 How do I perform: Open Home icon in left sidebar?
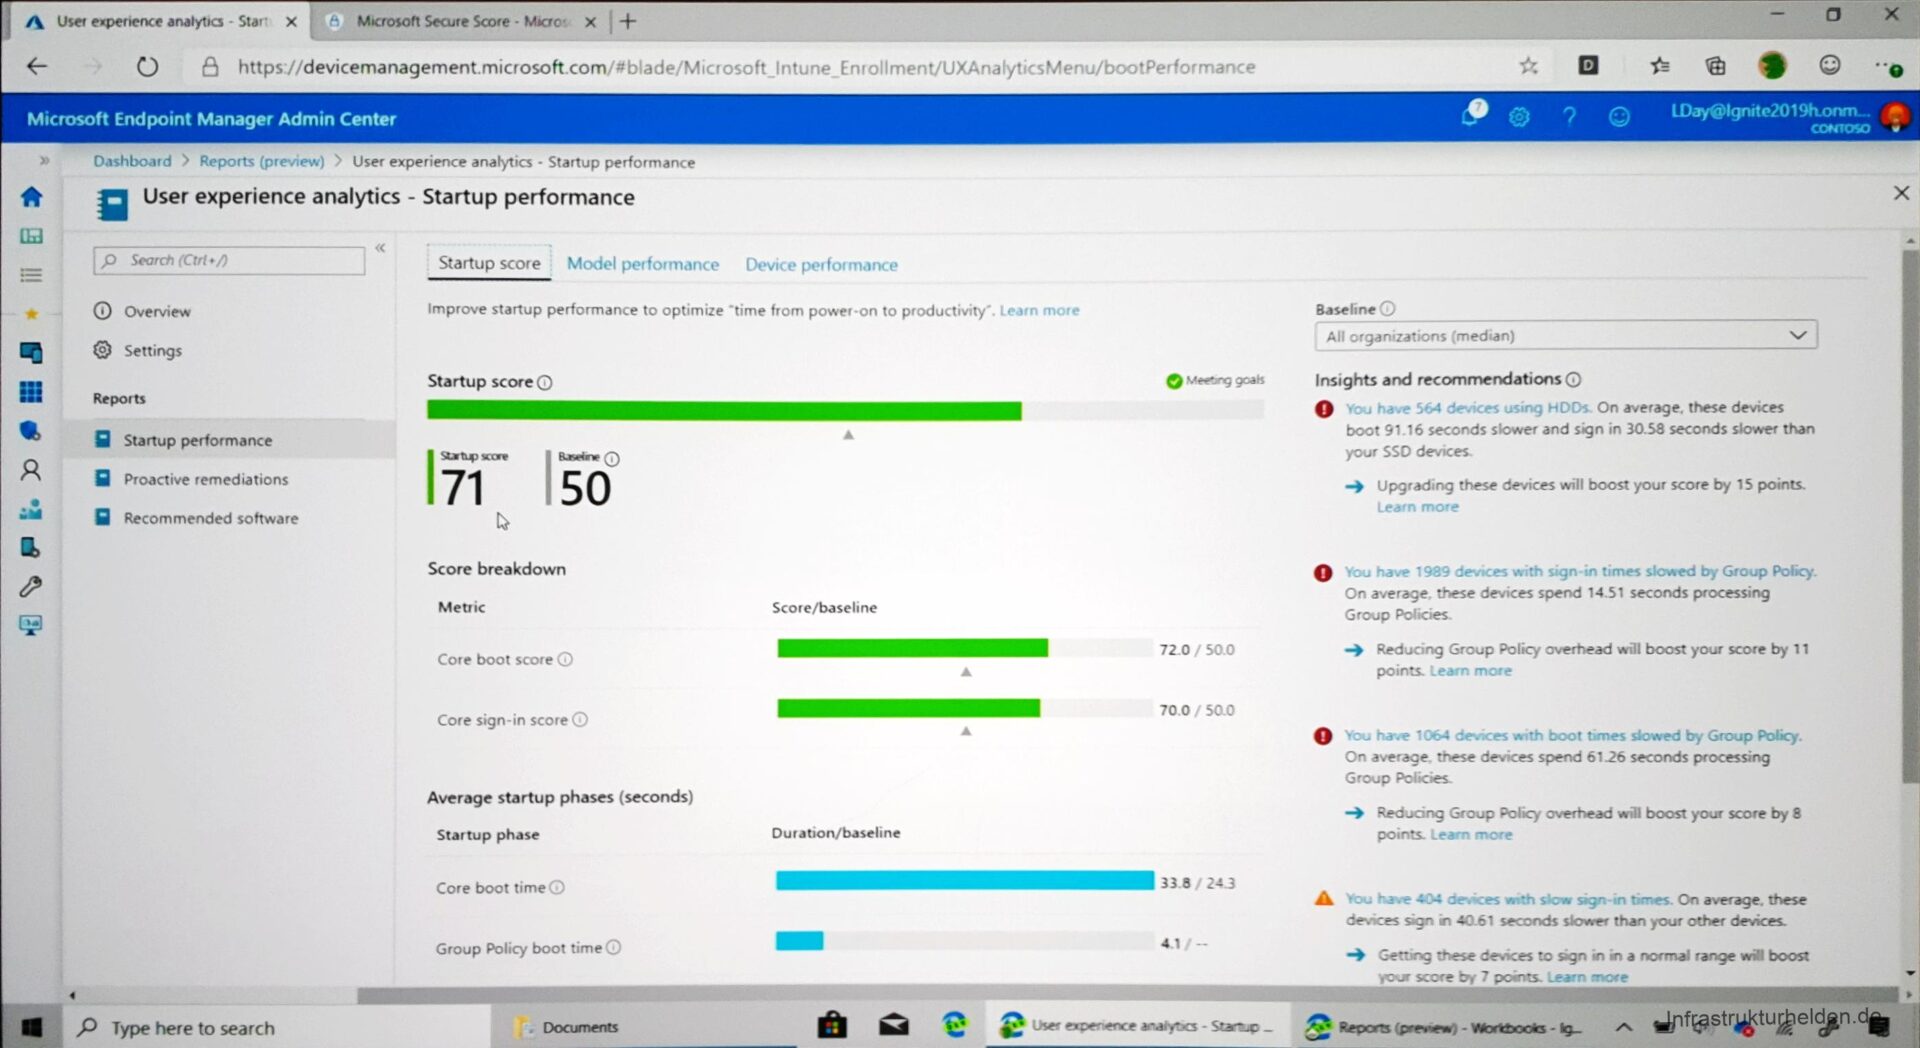[31, 197]
